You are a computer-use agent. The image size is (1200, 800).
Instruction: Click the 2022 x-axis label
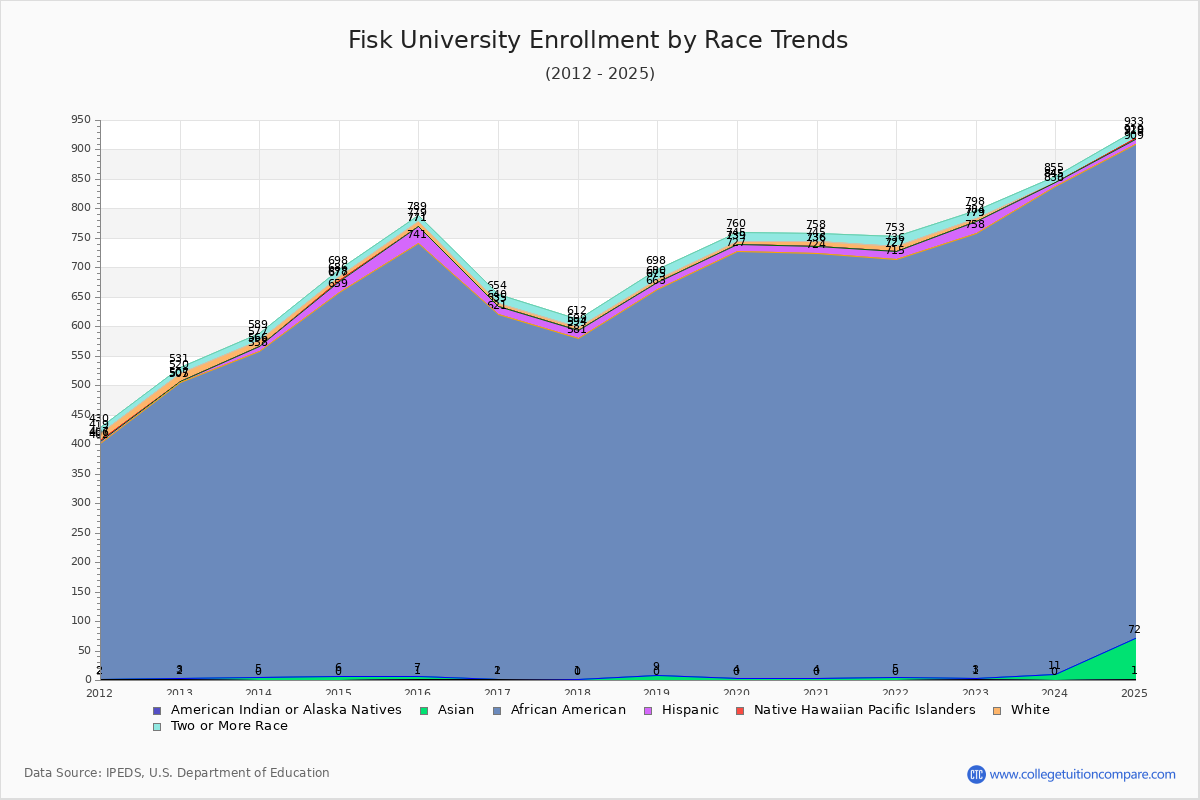[896, 693]
